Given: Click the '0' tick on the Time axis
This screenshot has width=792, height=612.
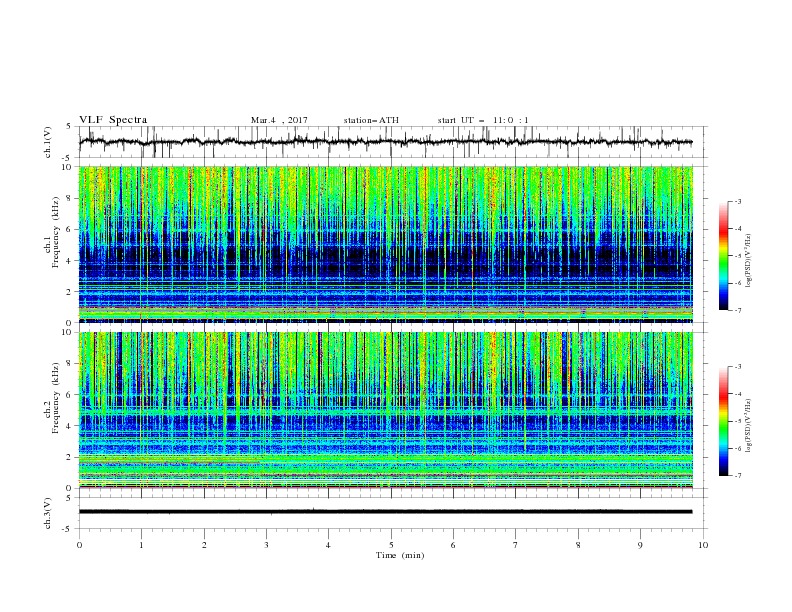Looking at the screenshot, I should (79, 545).
